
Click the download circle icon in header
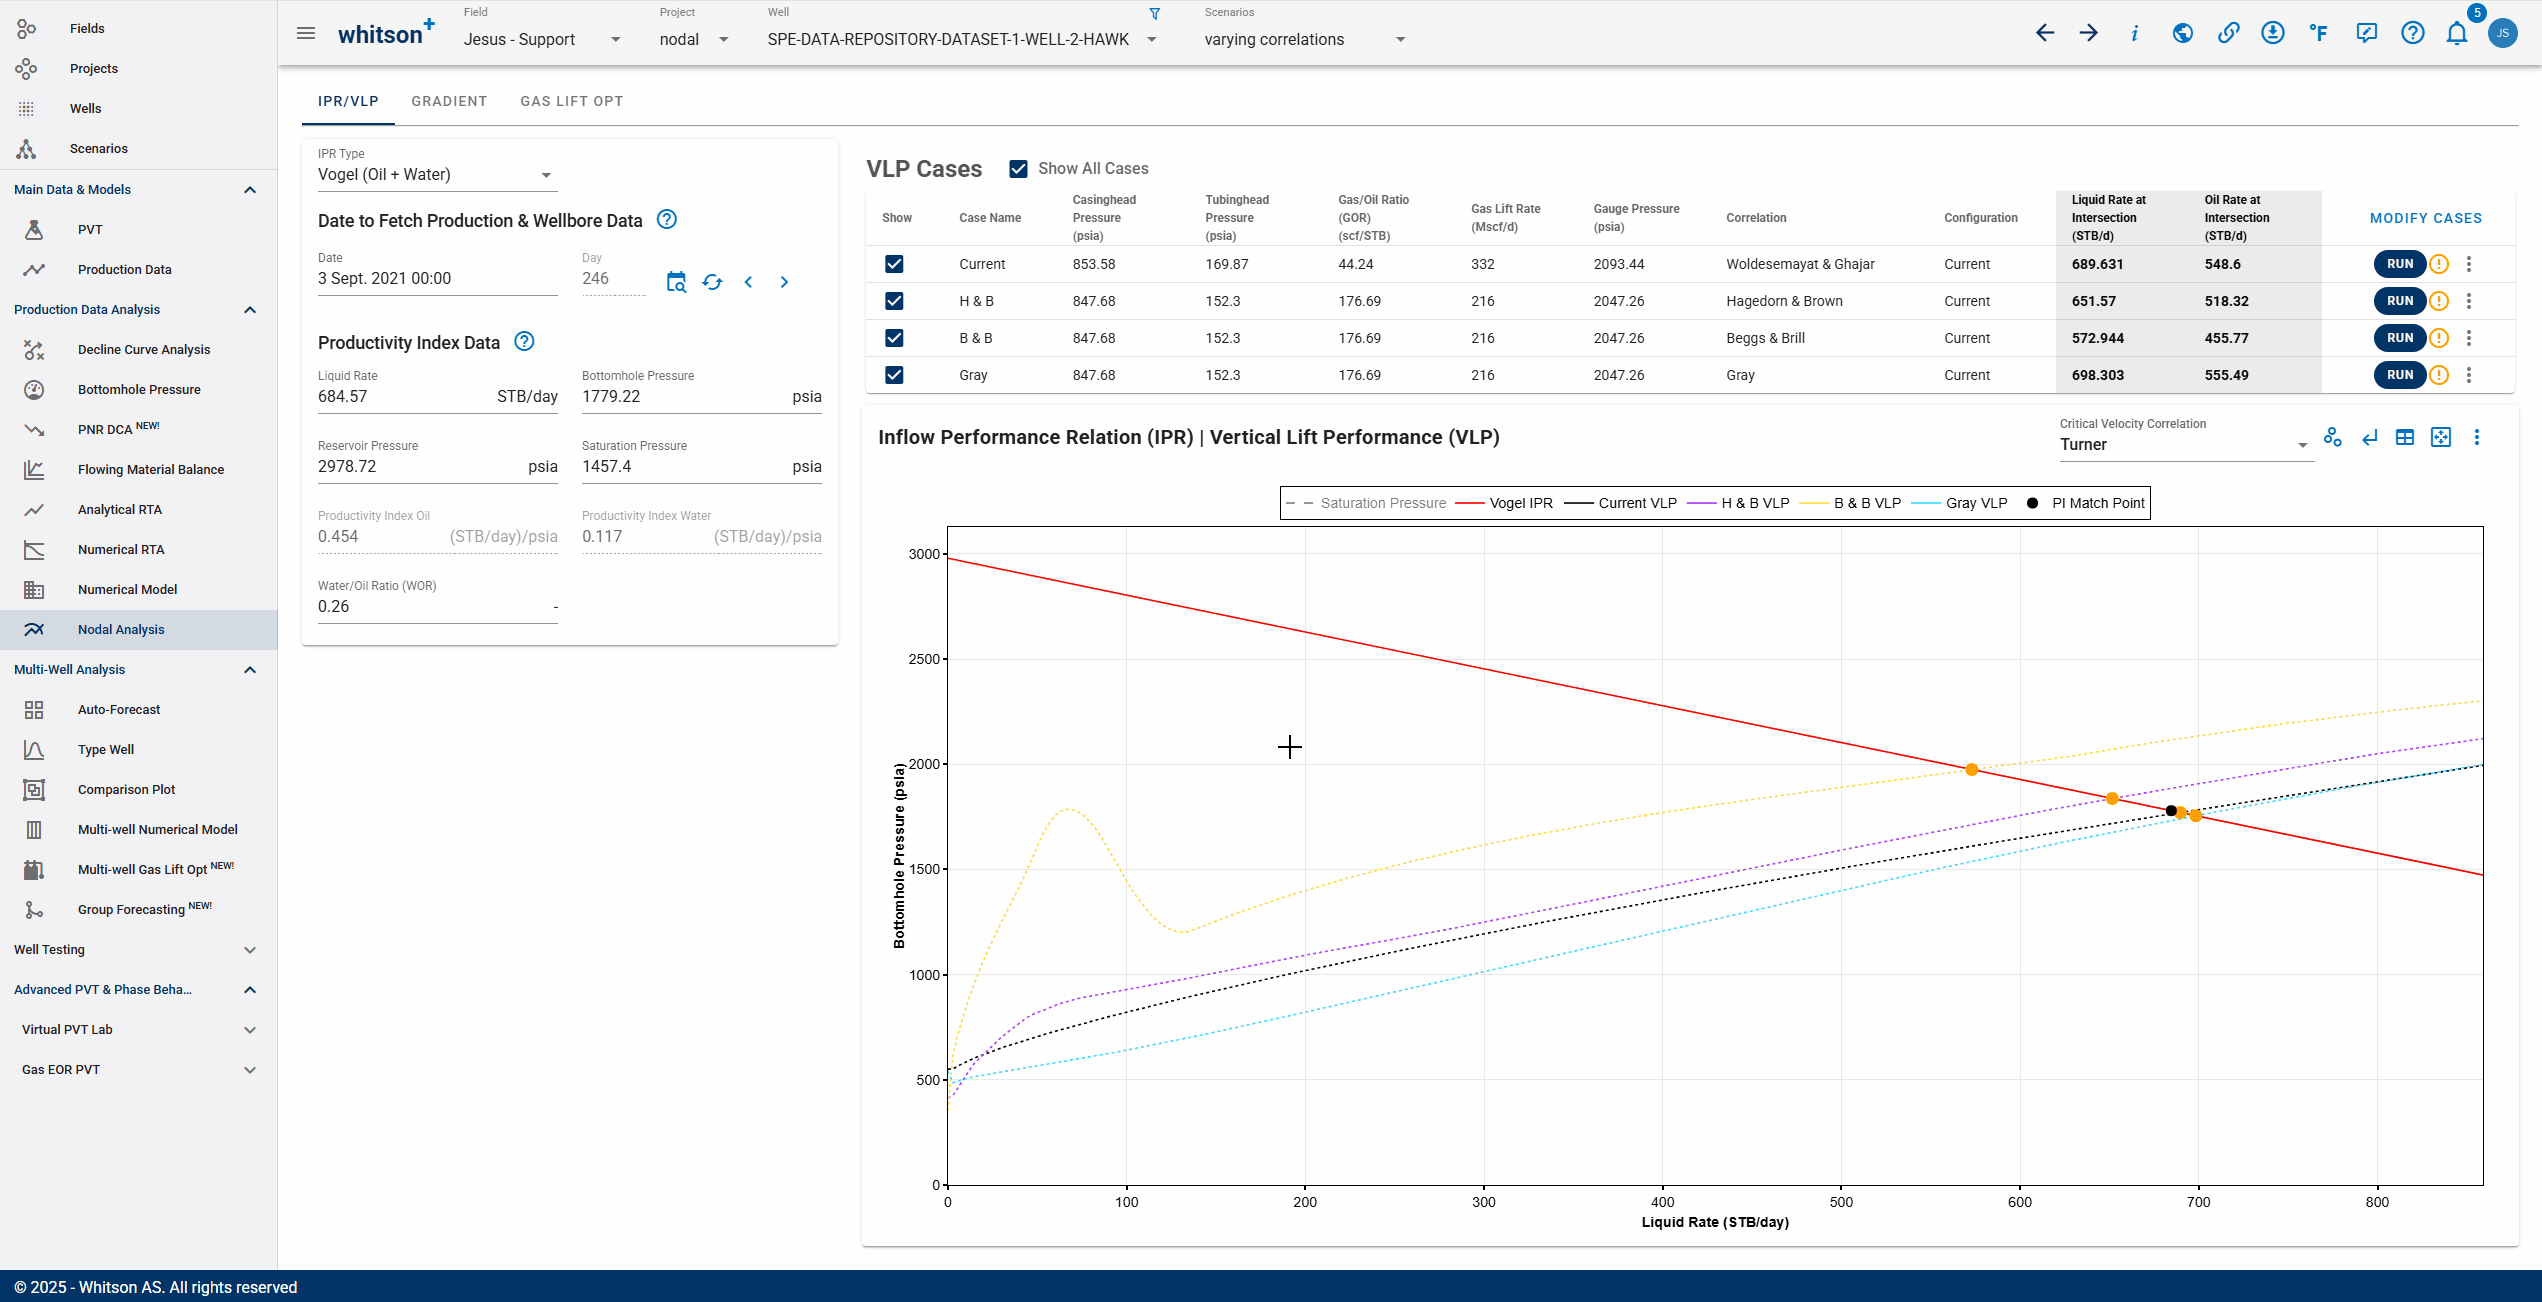2273,33
